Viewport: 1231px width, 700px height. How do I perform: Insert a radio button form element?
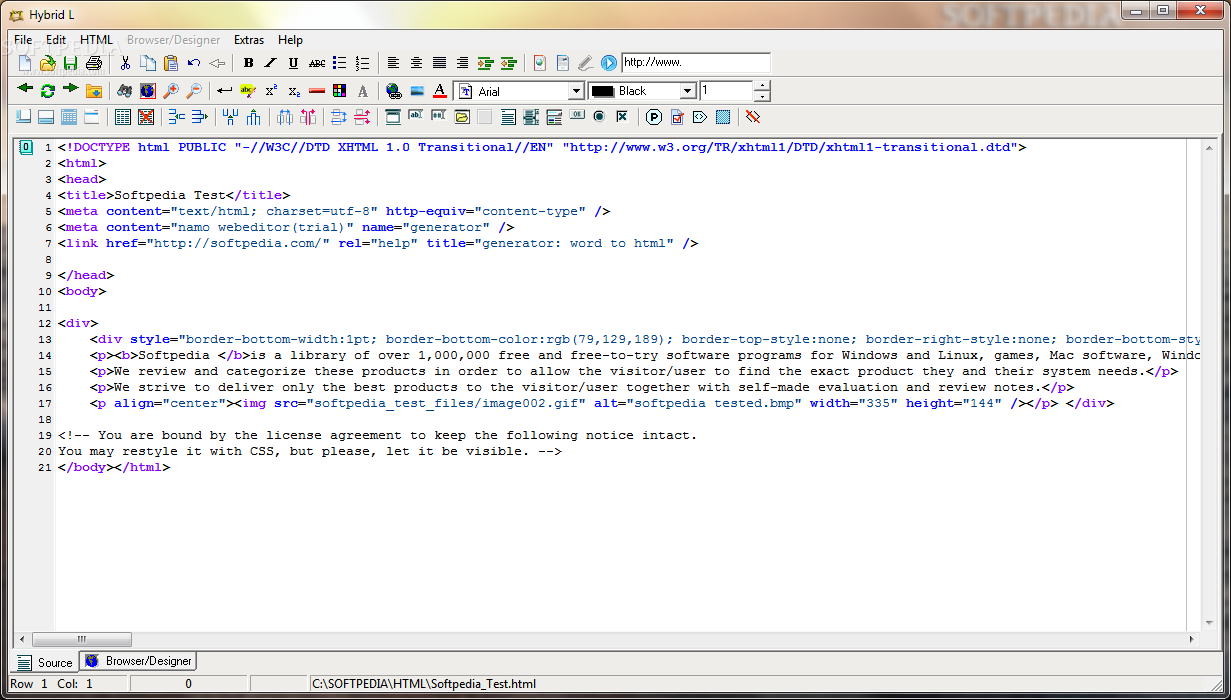click(x=599, y=117)
